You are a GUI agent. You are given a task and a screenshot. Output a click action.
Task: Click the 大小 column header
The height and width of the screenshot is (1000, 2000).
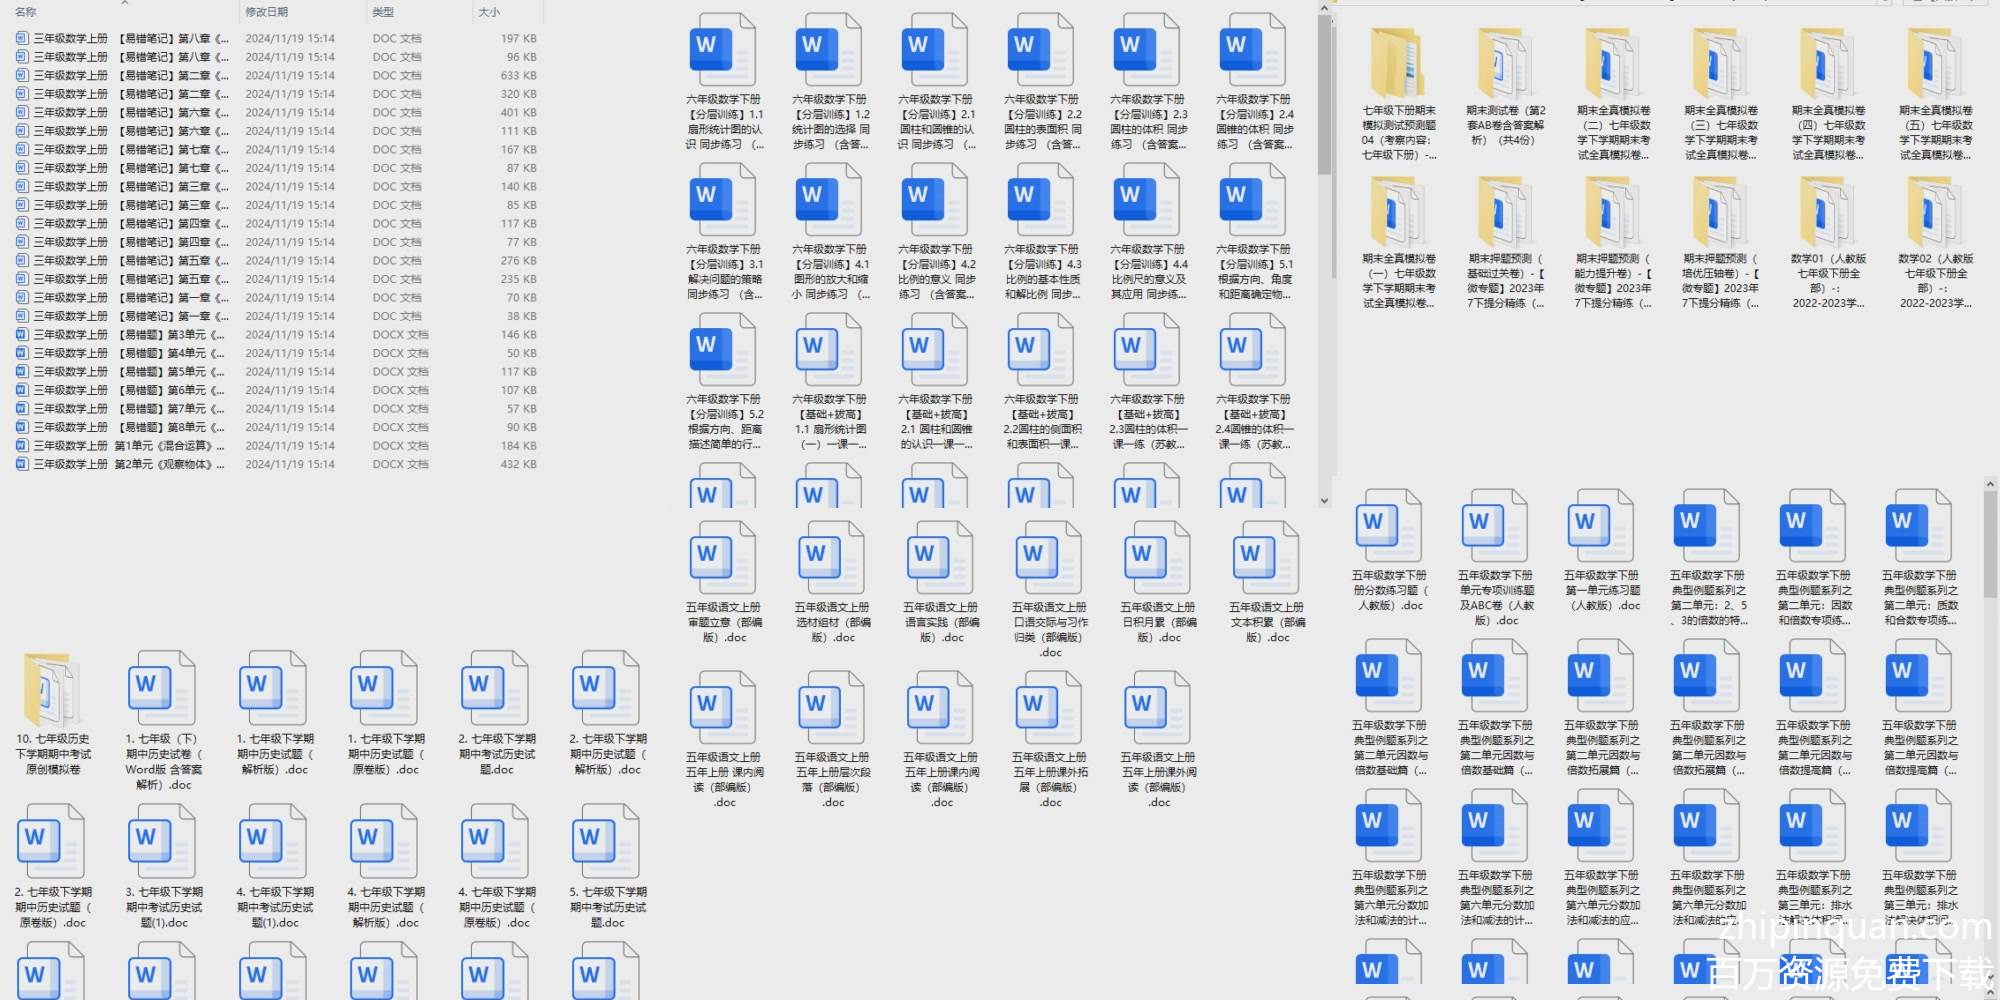[489, 12]
